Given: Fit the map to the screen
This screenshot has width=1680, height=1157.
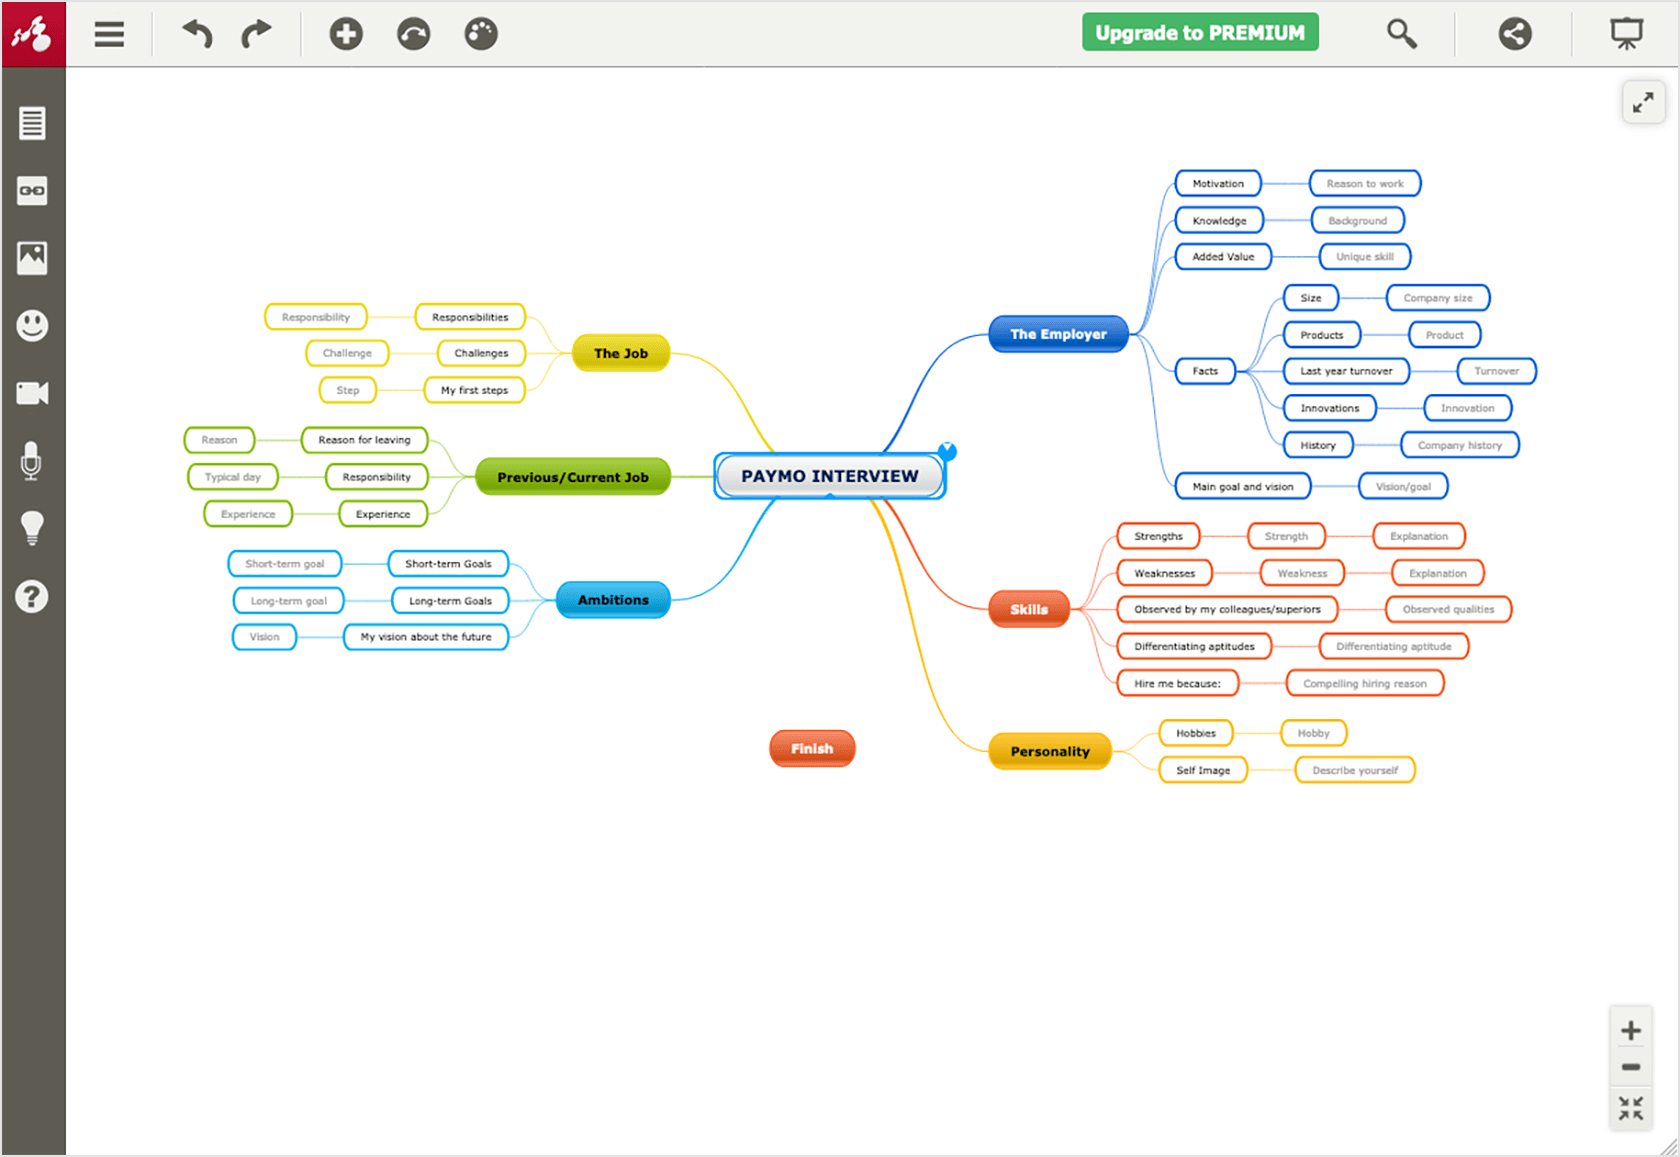Looking at the screenshot, I should click(1631, 1107).
